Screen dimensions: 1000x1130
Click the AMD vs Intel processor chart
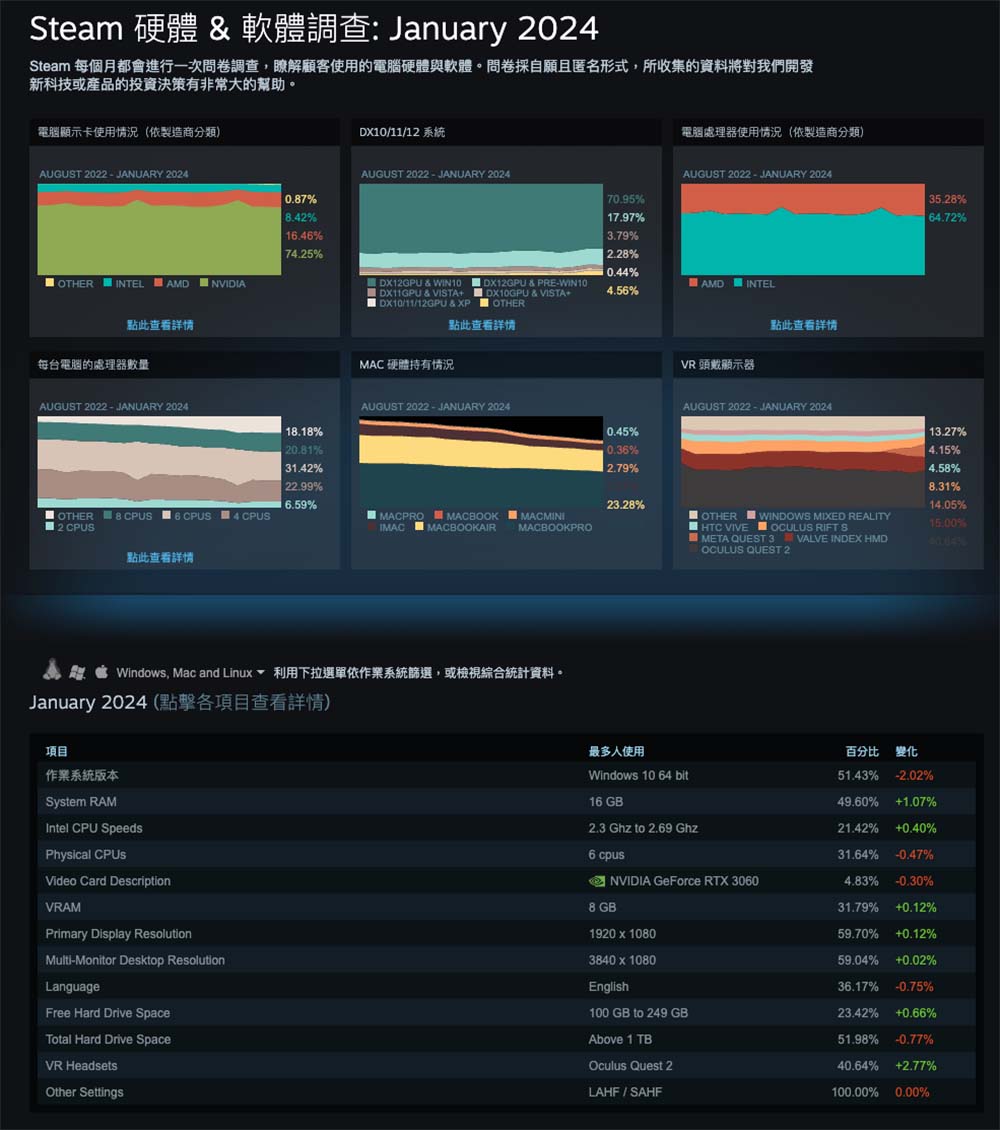click(803, 229)
